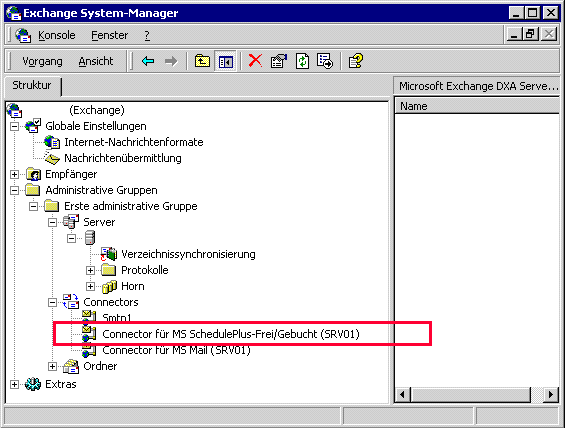565x428 pixels.
Task: Expand the Horn node
Action: 90,286
